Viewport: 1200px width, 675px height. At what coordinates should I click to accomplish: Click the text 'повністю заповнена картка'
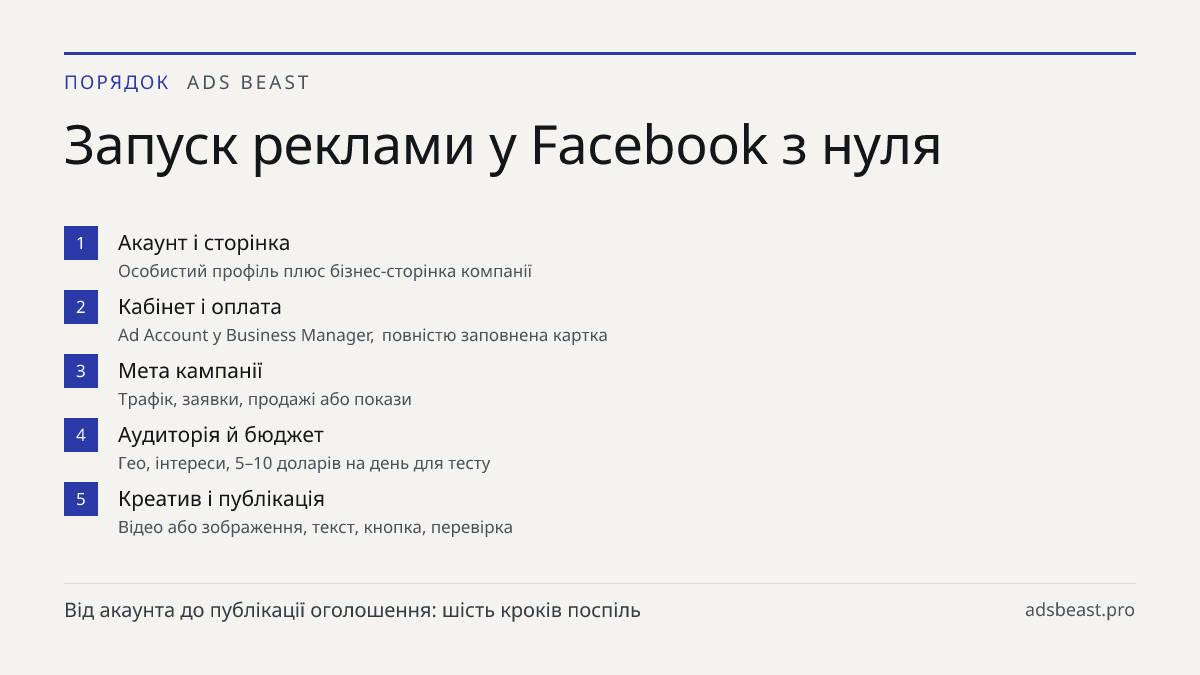click(x=495, y=335)
